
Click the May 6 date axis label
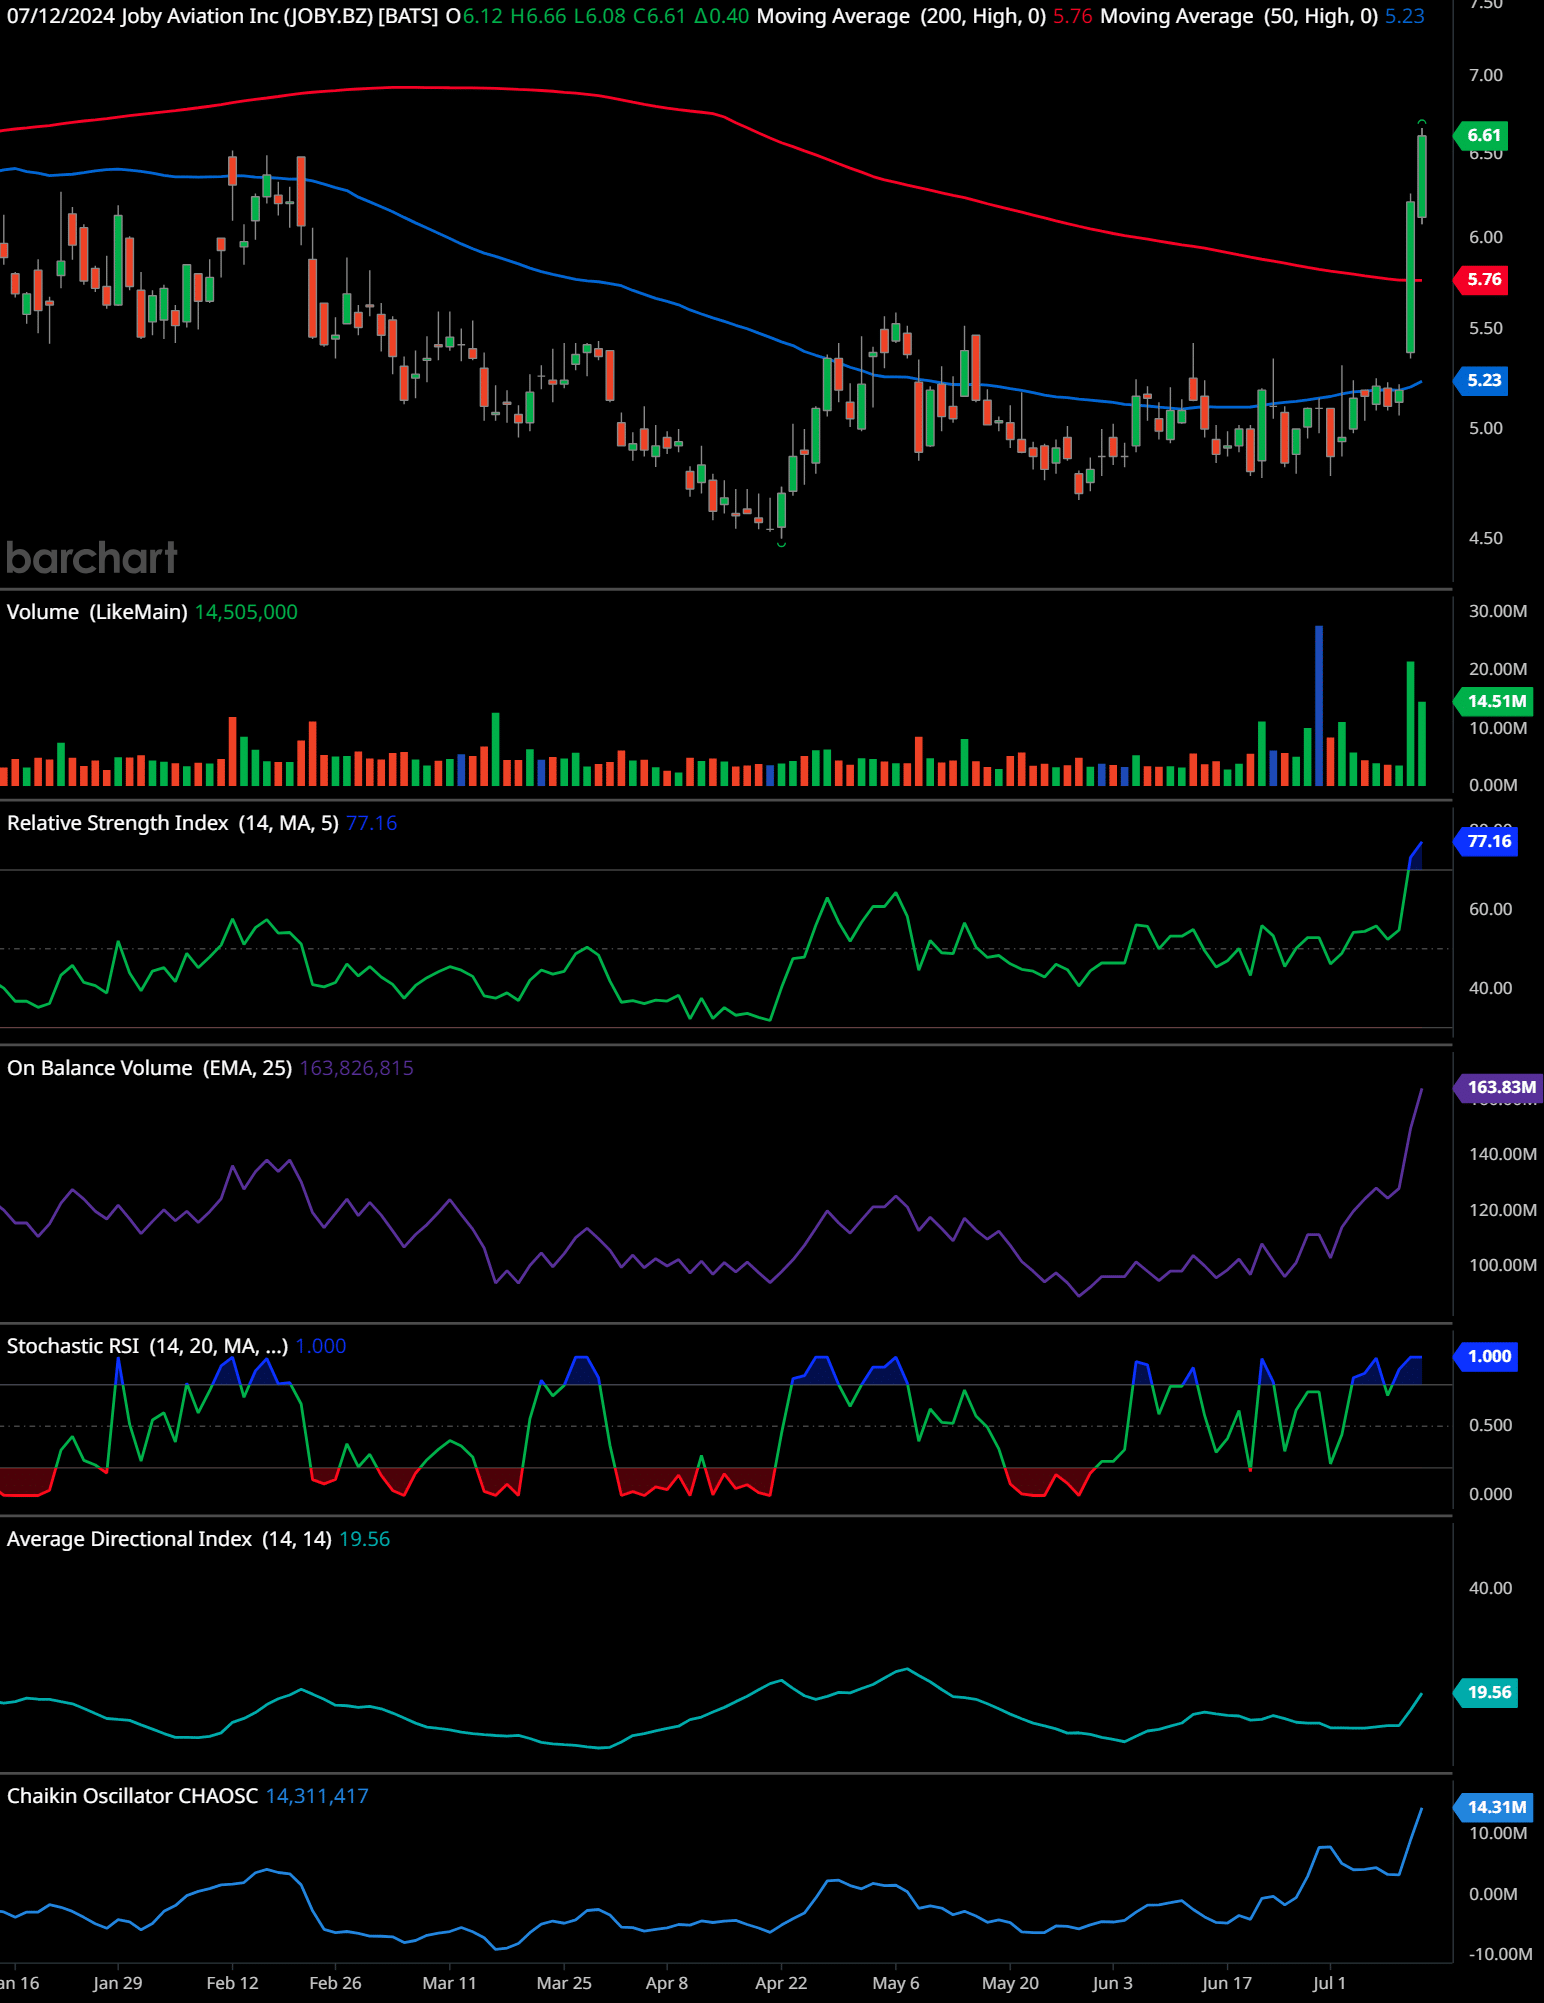896,1983
